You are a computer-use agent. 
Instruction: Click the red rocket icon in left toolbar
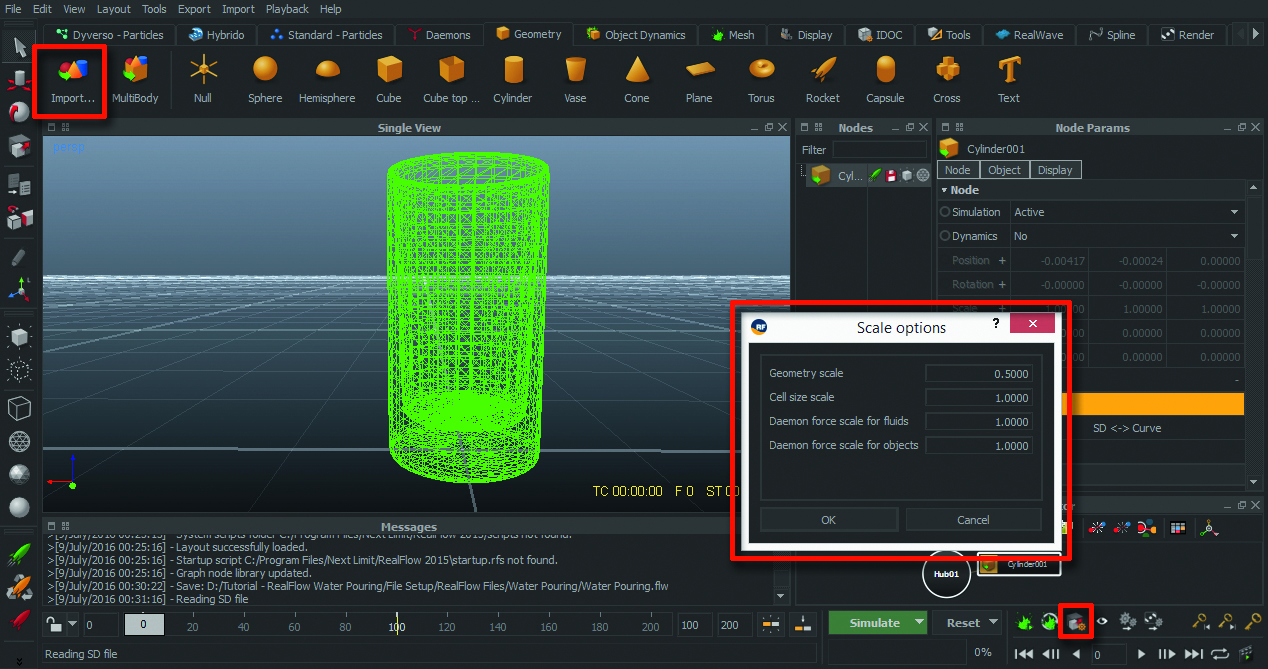point(19,619)
